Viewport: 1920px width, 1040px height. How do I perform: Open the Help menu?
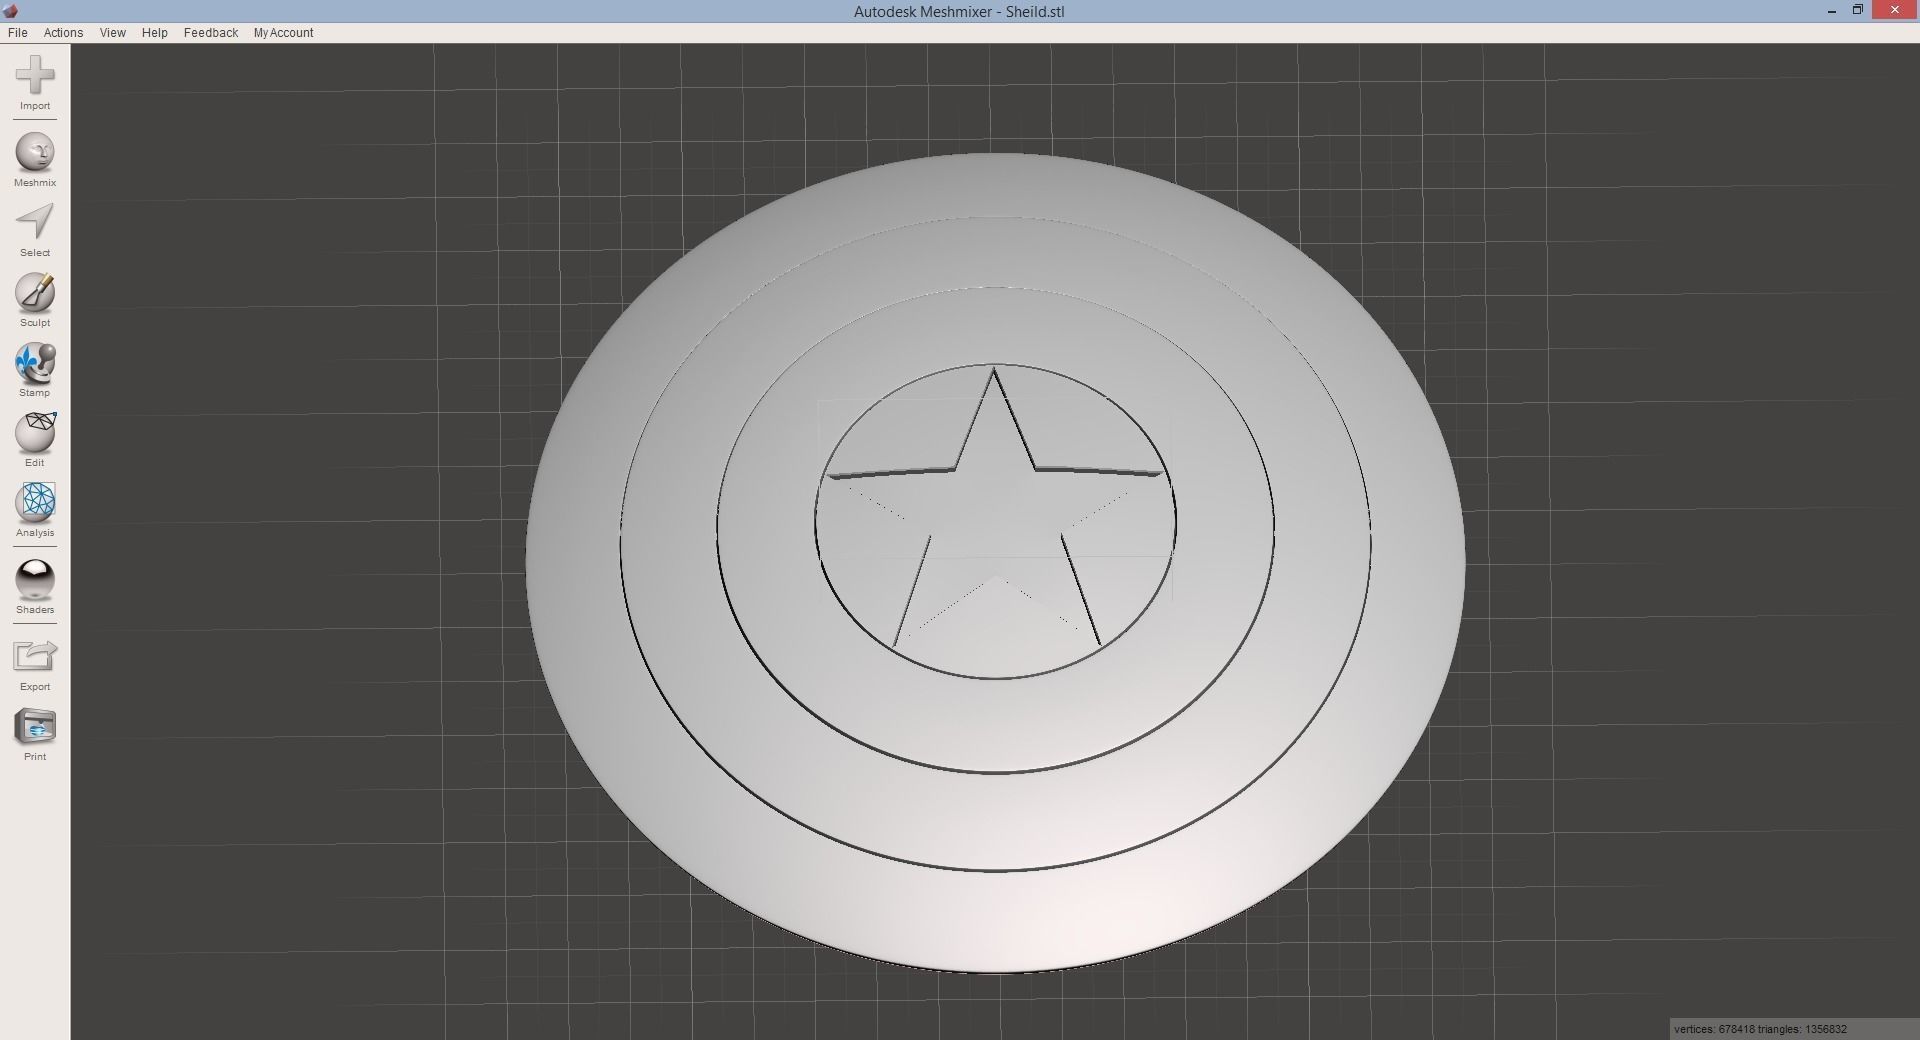[x=154, y=33]
